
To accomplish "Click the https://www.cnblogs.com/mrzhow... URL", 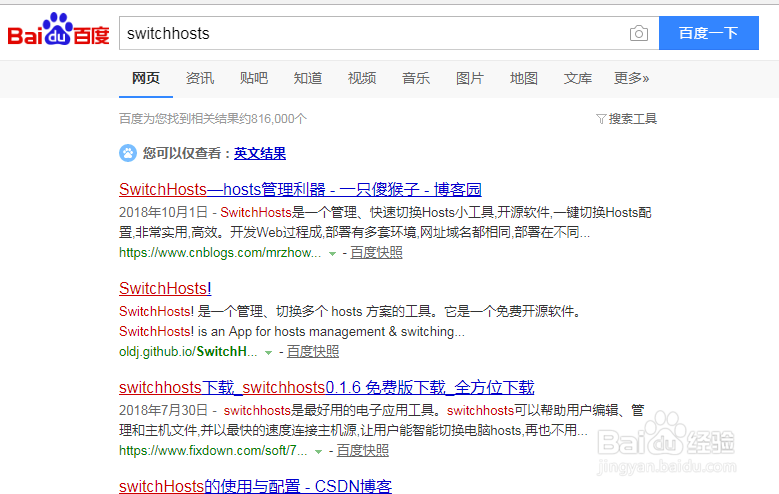I will (220, 253).
